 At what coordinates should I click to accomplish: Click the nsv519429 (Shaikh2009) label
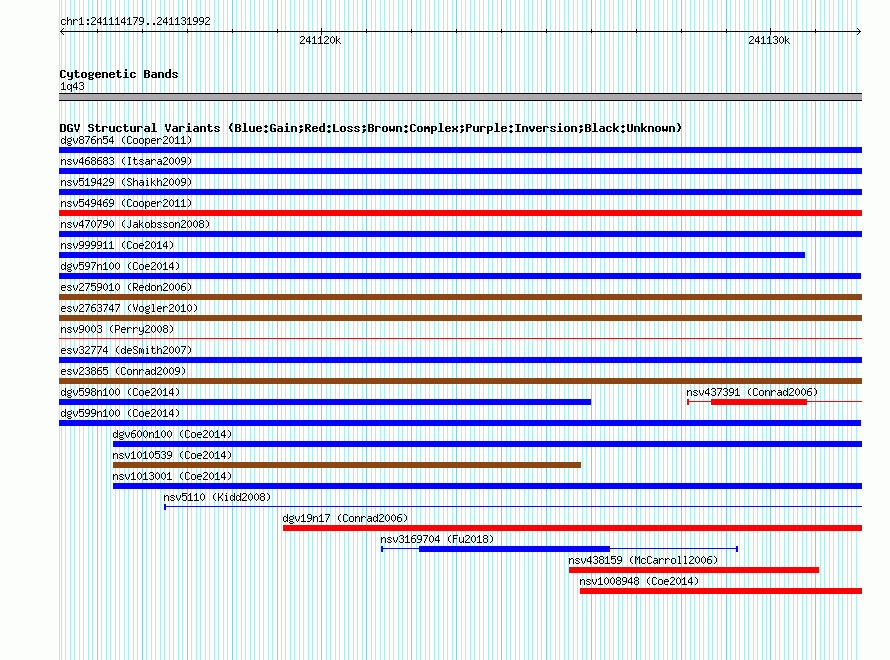126,182
